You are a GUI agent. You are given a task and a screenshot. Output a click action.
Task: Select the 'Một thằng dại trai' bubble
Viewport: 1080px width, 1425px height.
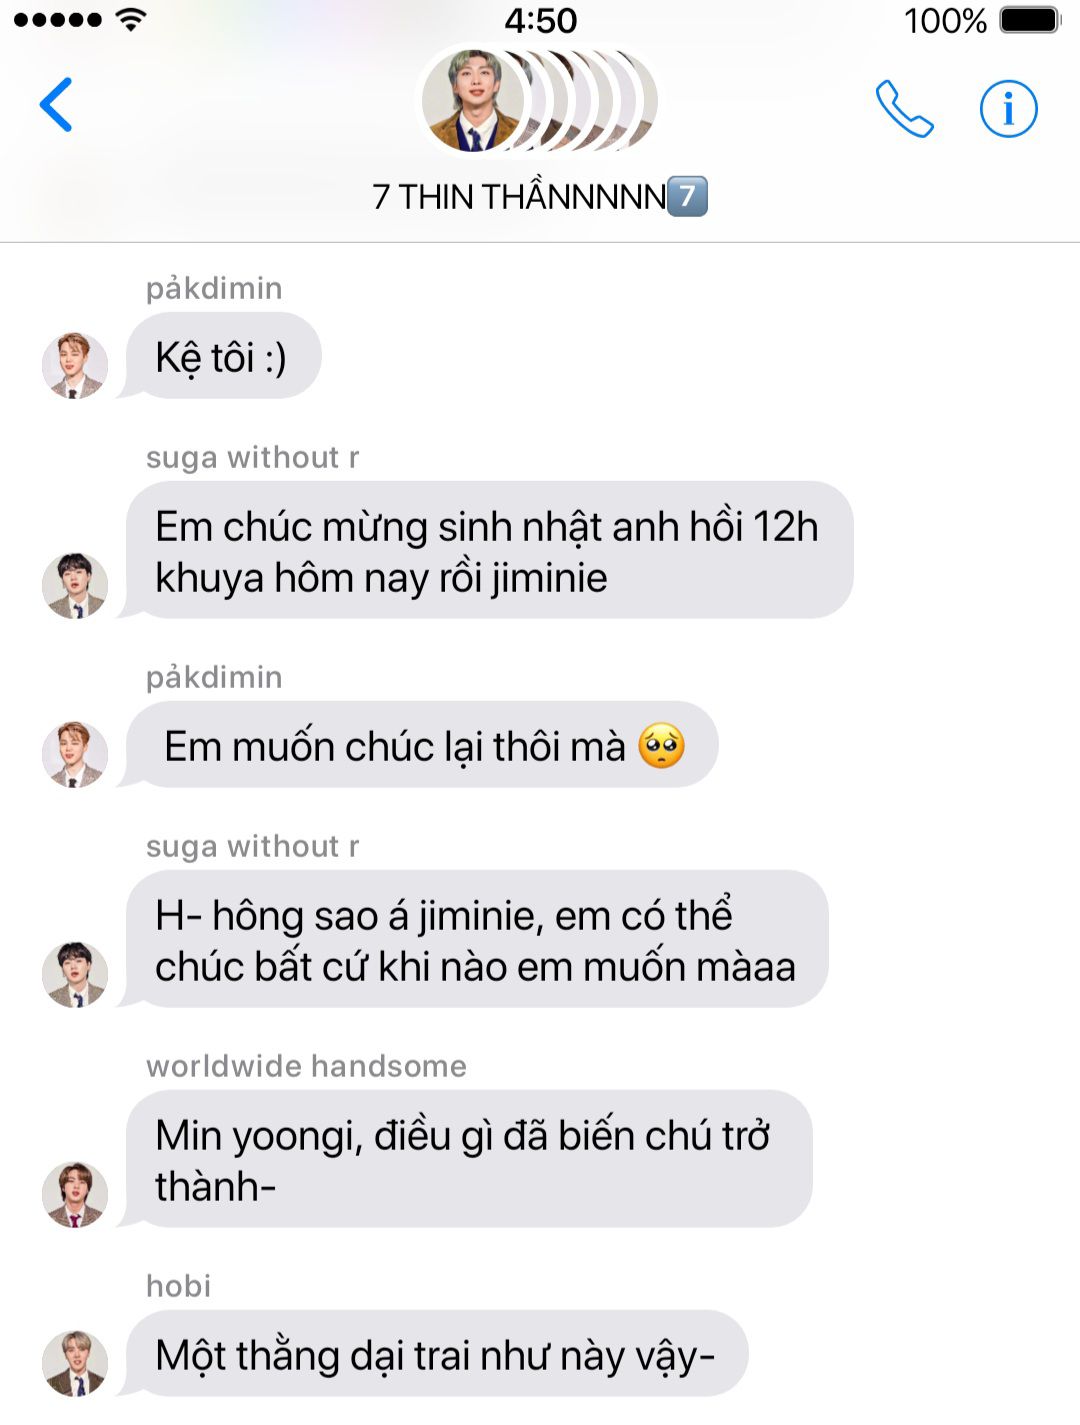435,1354
